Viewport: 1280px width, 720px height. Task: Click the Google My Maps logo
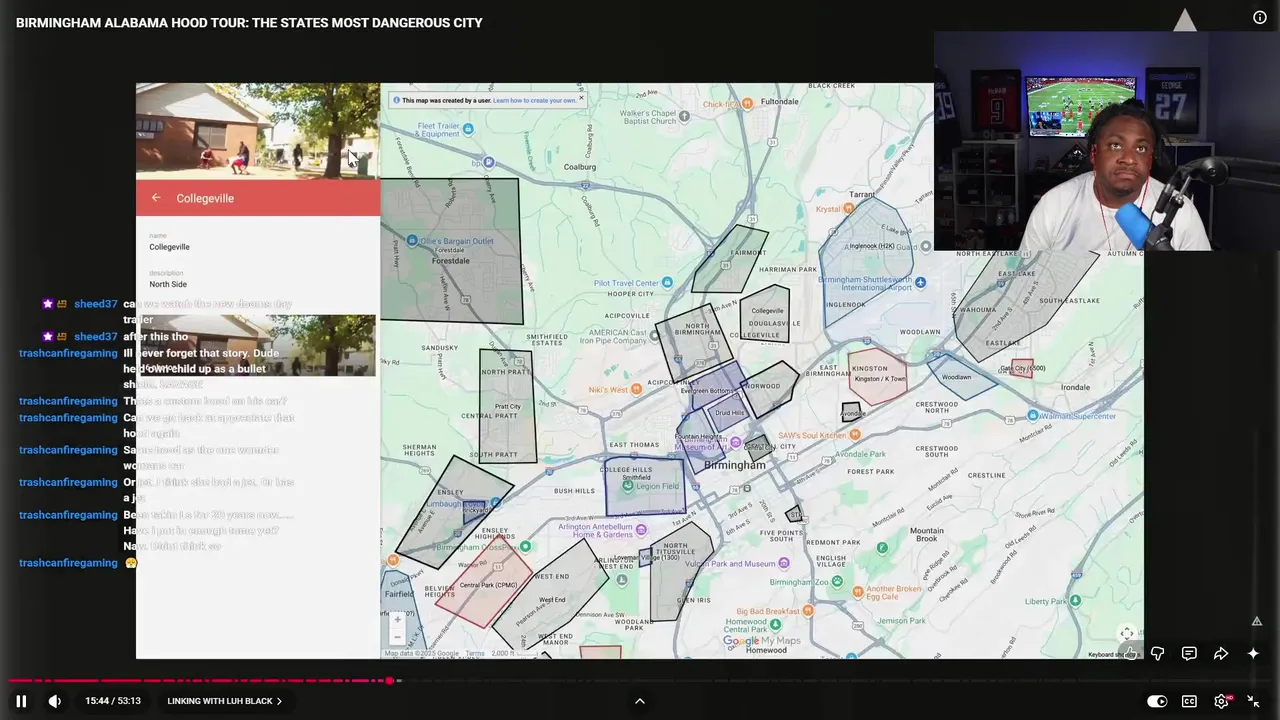[x=762, y=641]
